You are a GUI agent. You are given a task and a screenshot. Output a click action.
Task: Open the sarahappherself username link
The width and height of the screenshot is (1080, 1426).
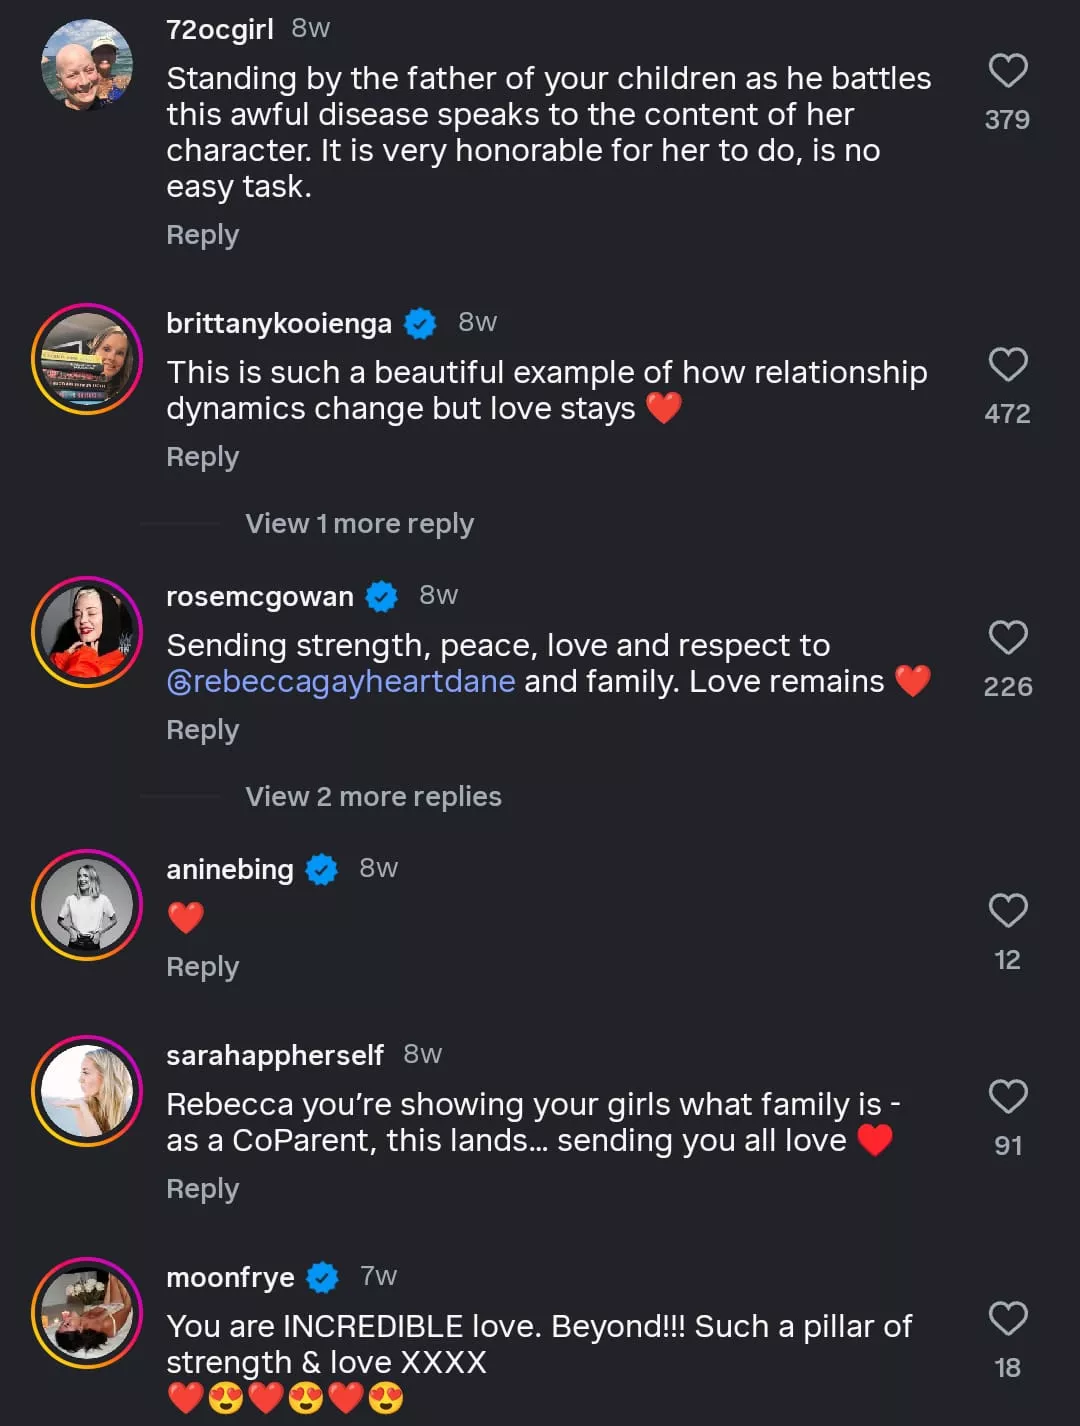tap(275, 1055)
